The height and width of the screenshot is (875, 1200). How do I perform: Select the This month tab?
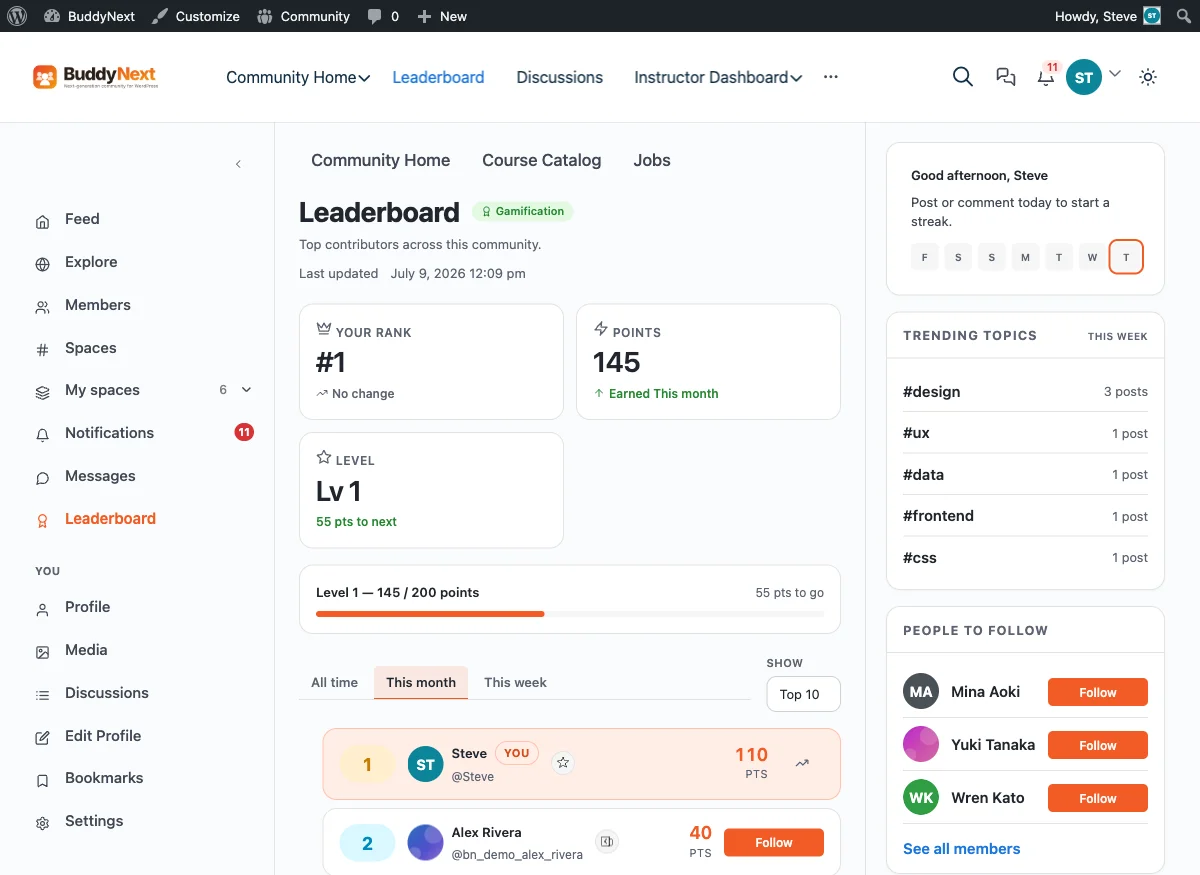[421, 682]
